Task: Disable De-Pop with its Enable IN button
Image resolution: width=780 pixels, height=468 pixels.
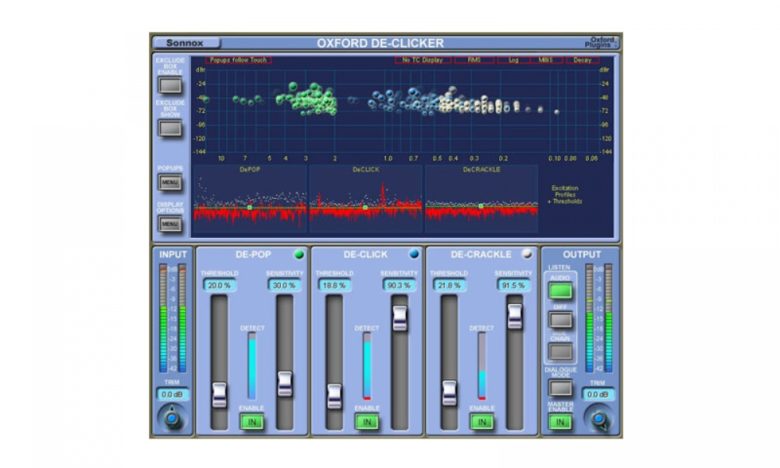Action: [x=252, y=422]
